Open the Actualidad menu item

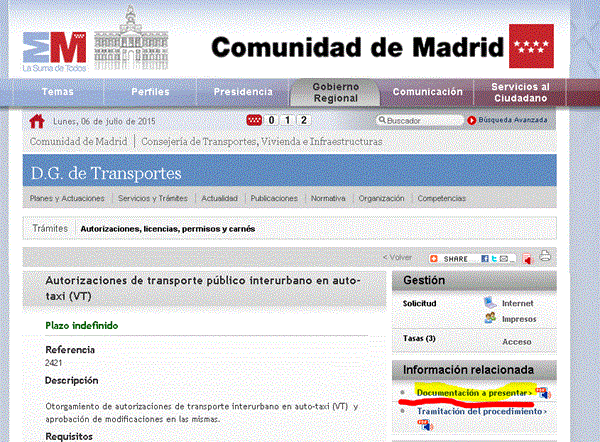pyautogui.click(x=220, y=198)
